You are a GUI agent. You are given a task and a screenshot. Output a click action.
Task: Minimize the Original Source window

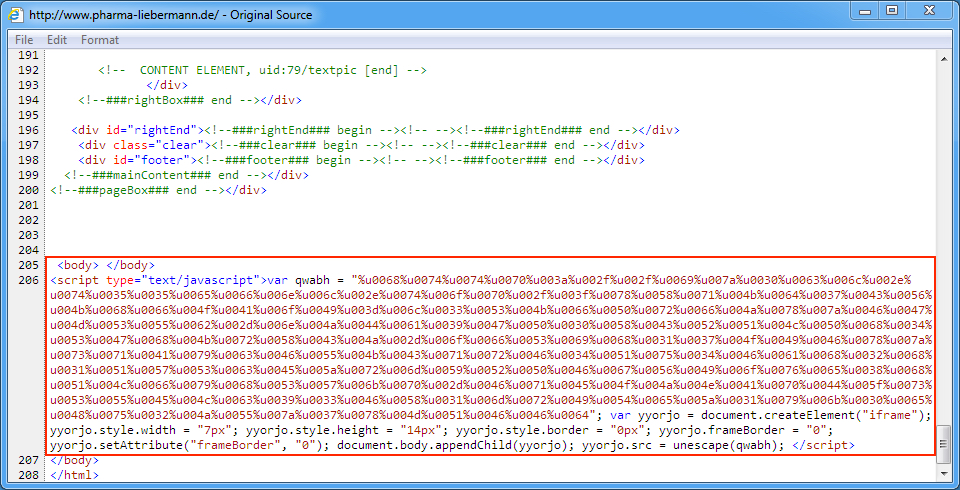point(864,11)
